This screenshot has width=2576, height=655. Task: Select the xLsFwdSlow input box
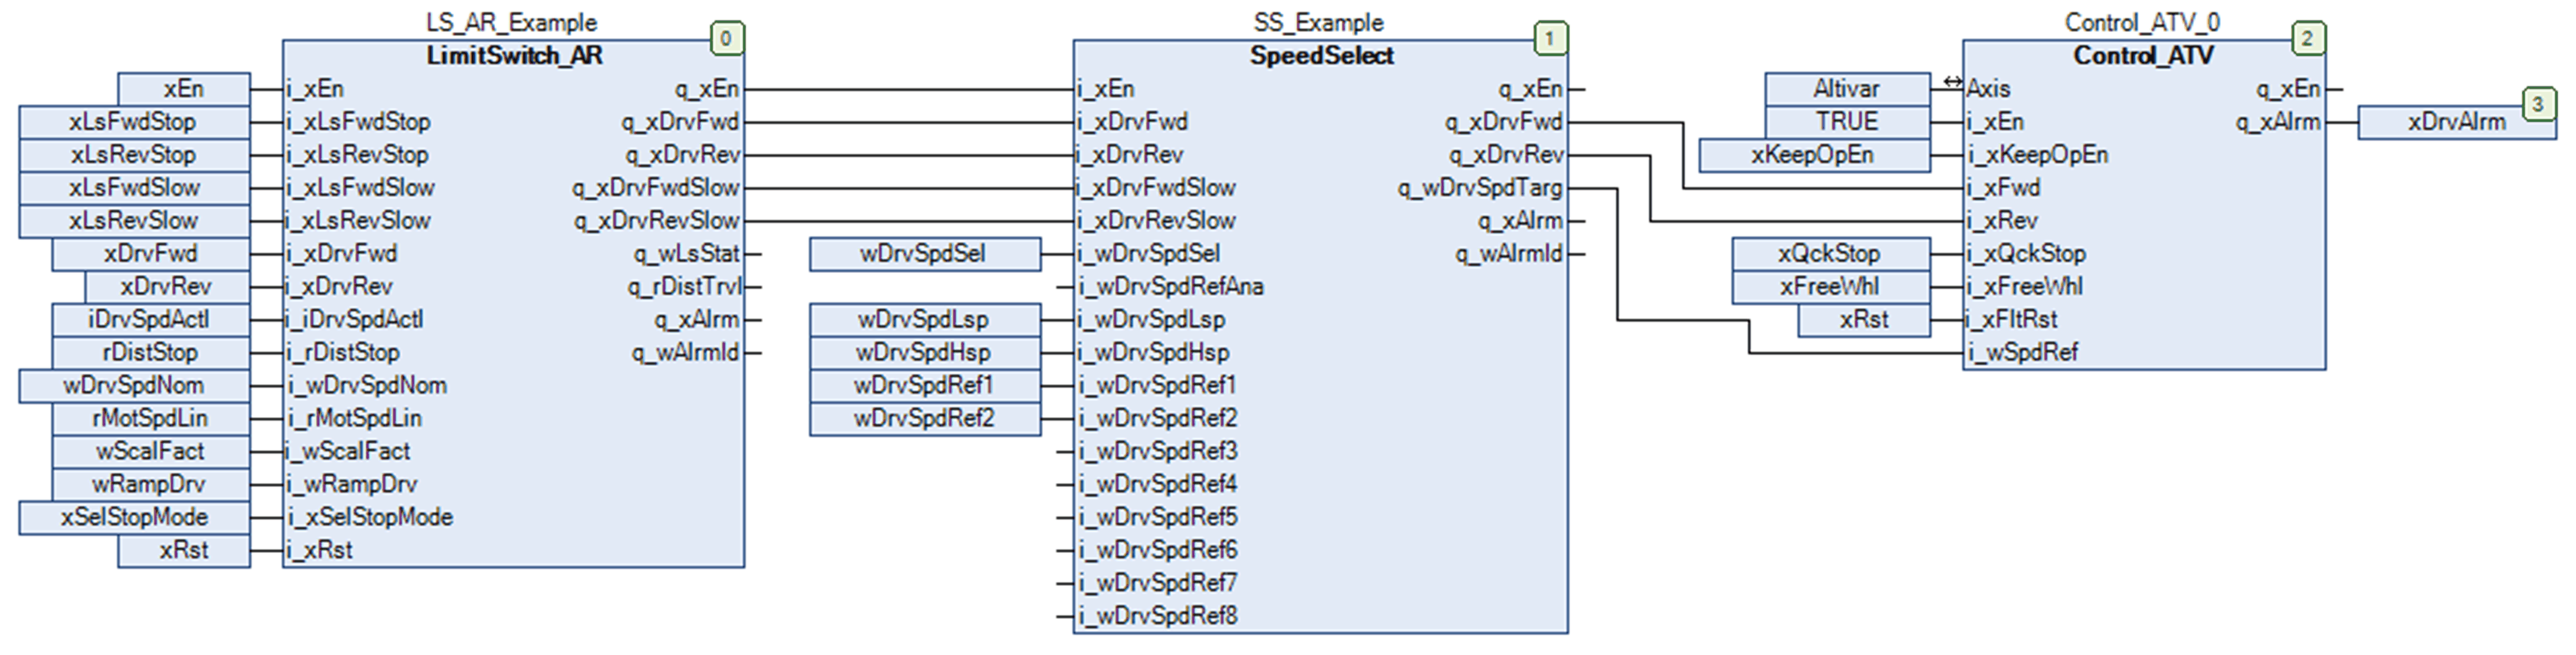click(134, 188)
